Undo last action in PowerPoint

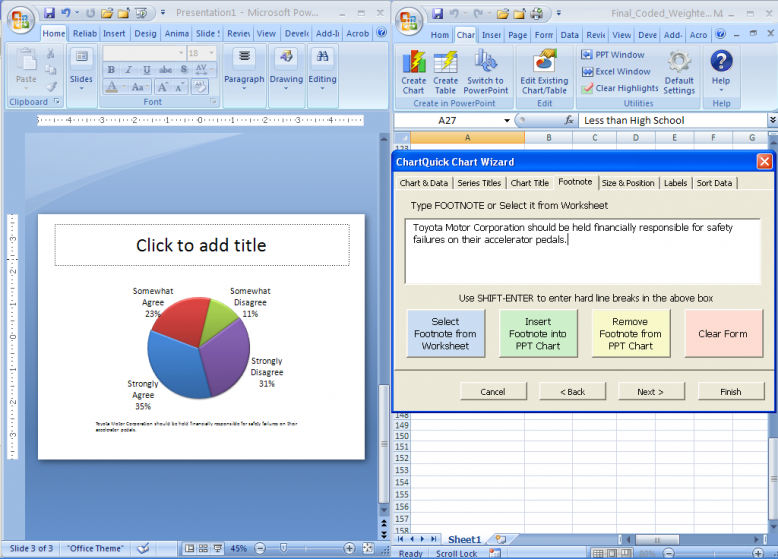(x=65, y=13)
